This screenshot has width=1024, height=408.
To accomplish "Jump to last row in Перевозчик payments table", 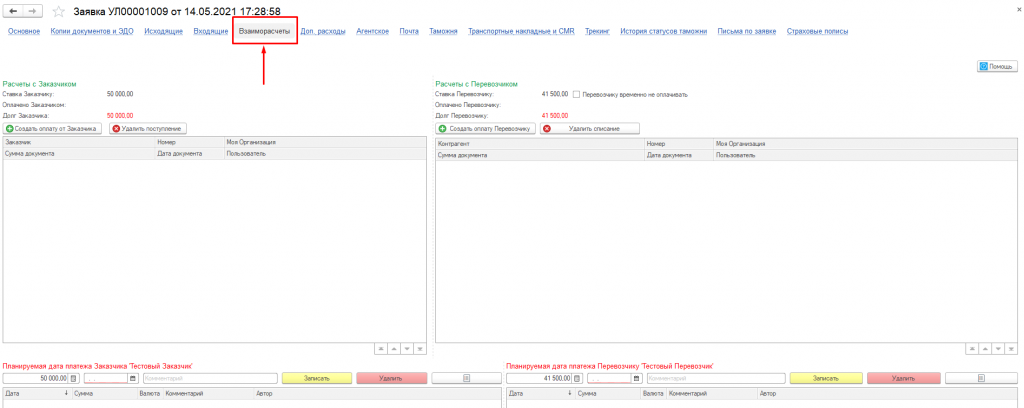I will tap(1013, 349).
